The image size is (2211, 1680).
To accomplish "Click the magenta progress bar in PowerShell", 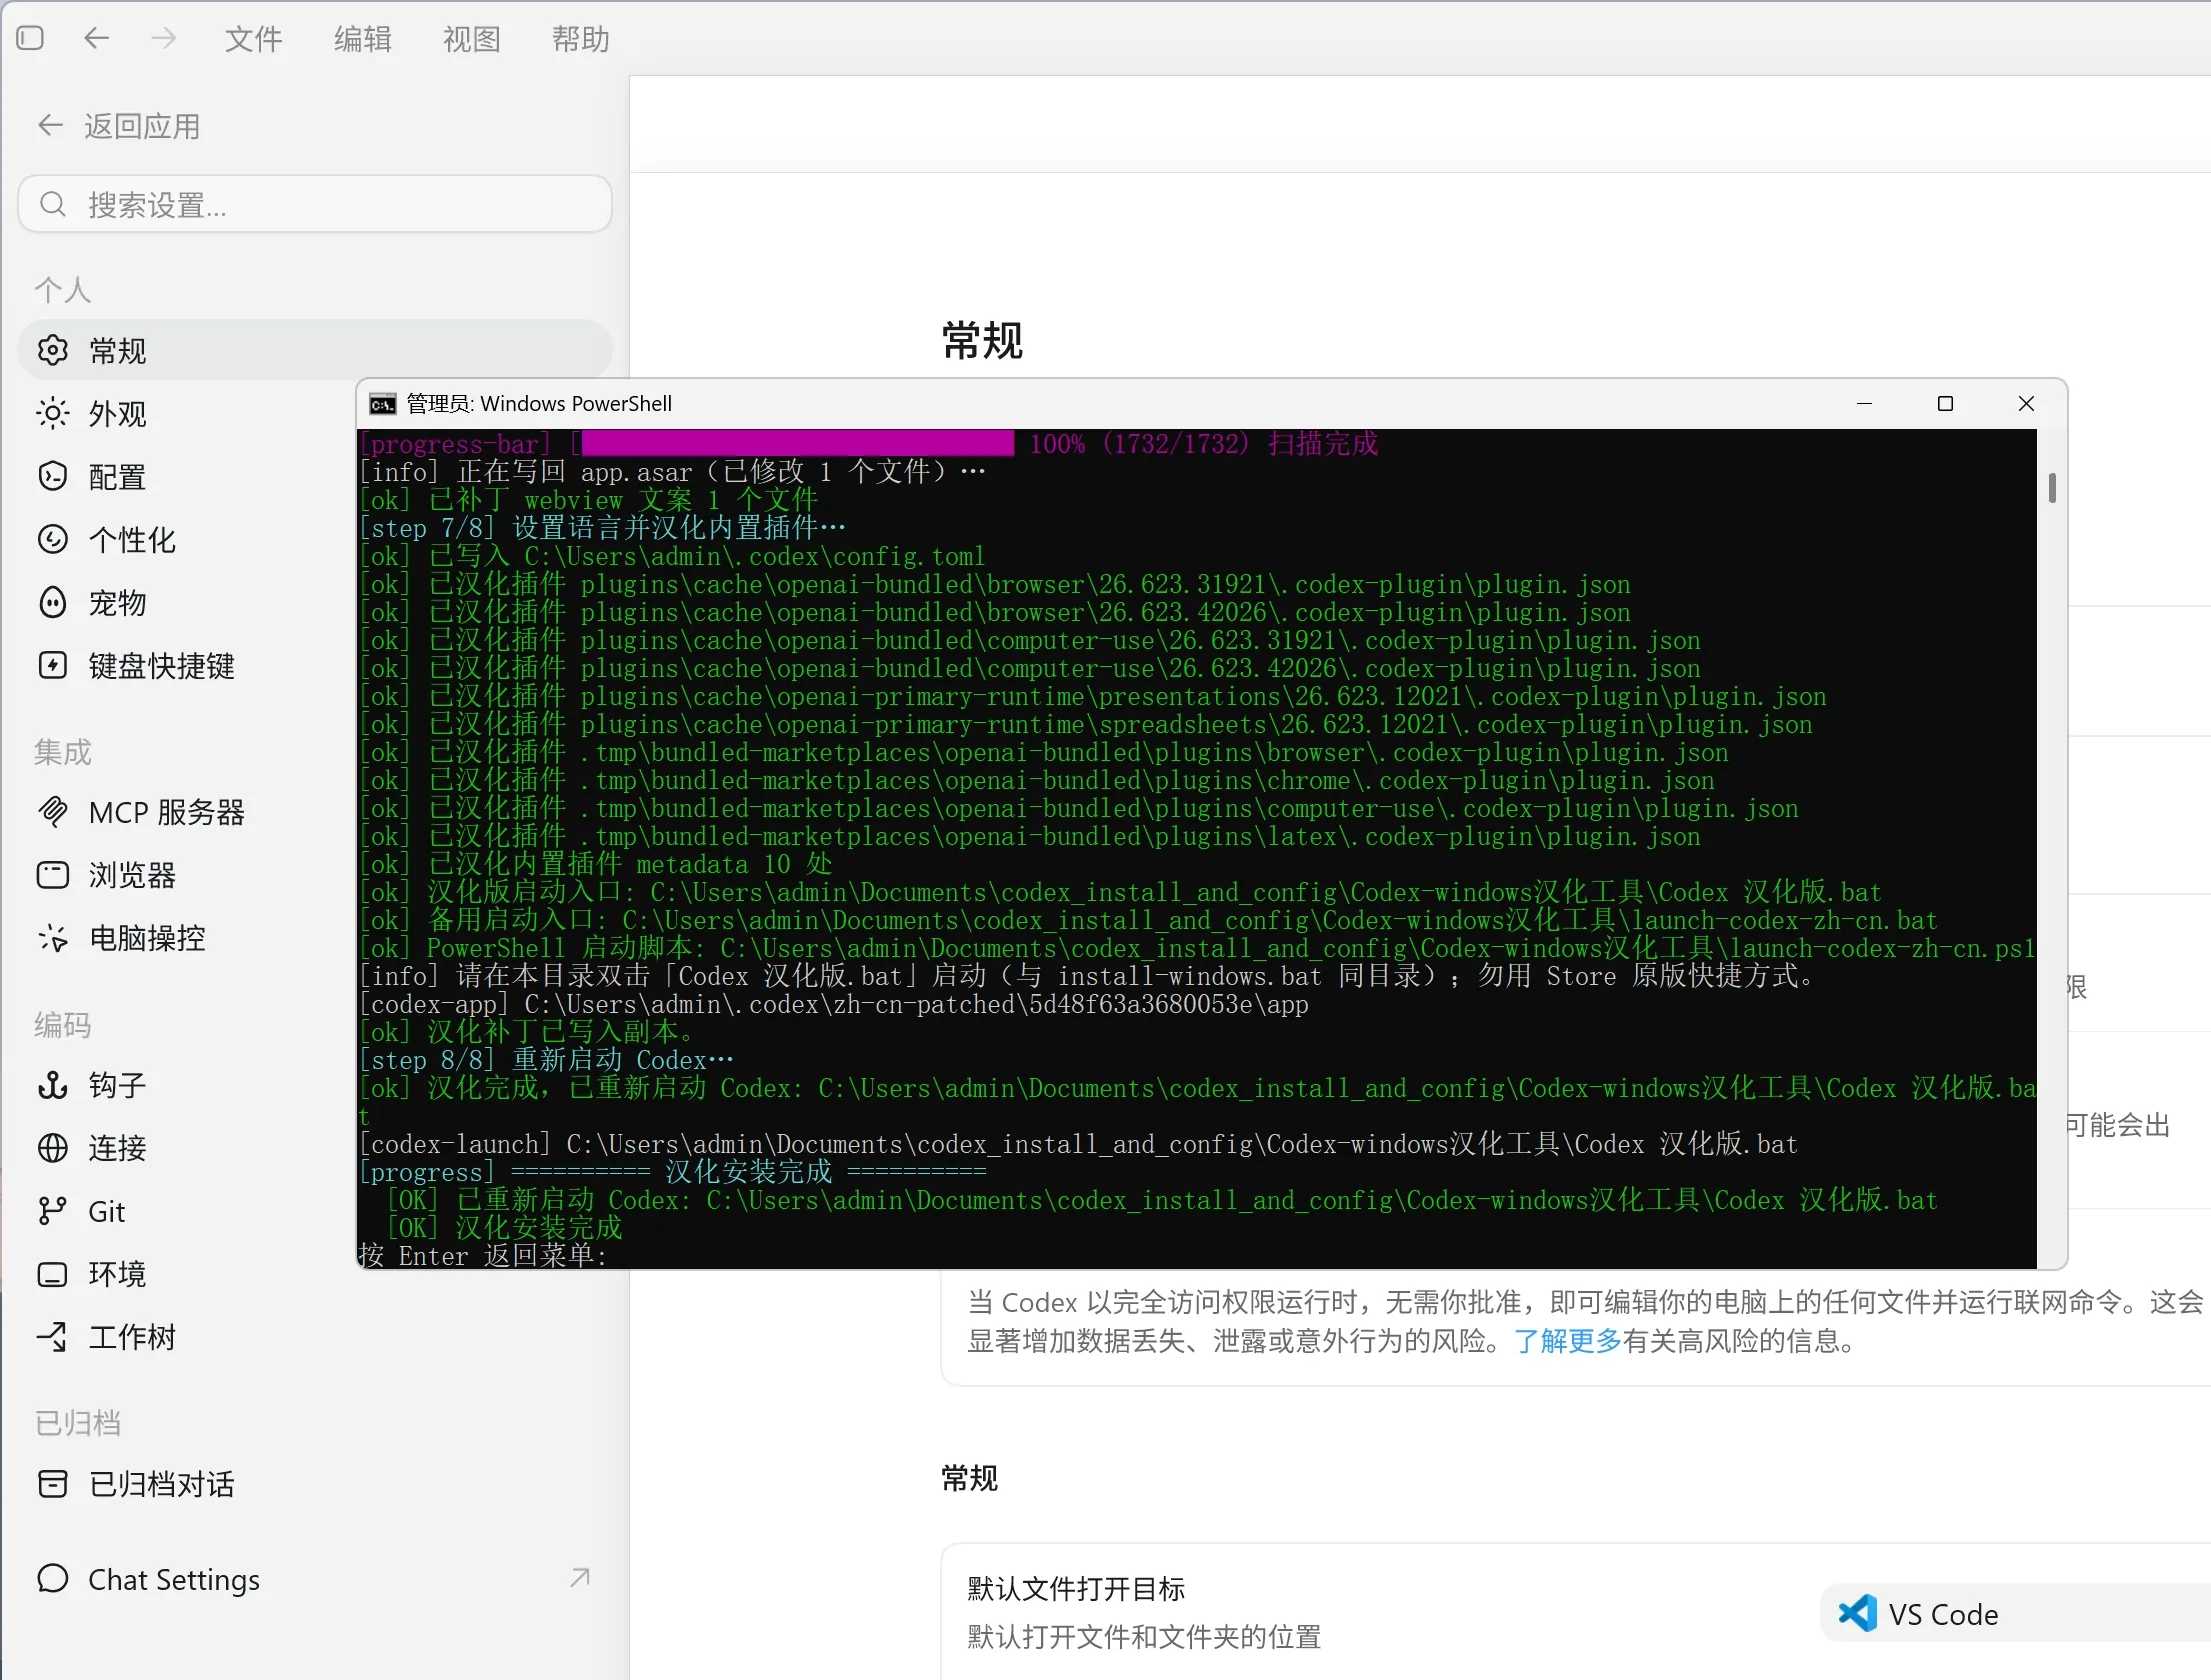I will tap(797, 443).
